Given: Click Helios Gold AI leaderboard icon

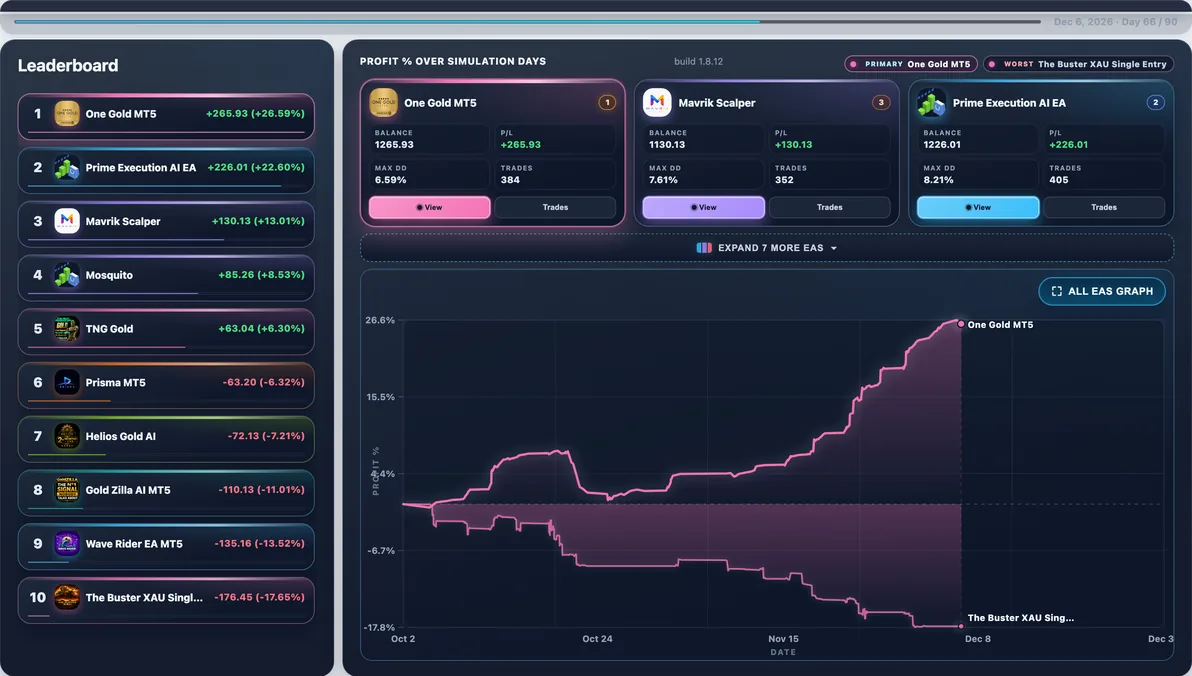Looking at the screenshot, I should pyautogui.click(x=67, y=436).
